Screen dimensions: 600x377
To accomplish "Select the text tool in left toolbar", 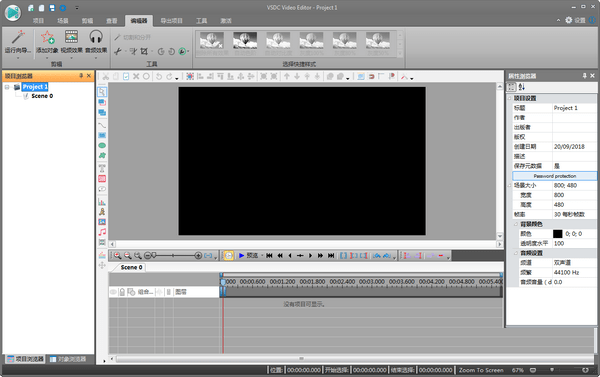I will [x=102, y=168].
